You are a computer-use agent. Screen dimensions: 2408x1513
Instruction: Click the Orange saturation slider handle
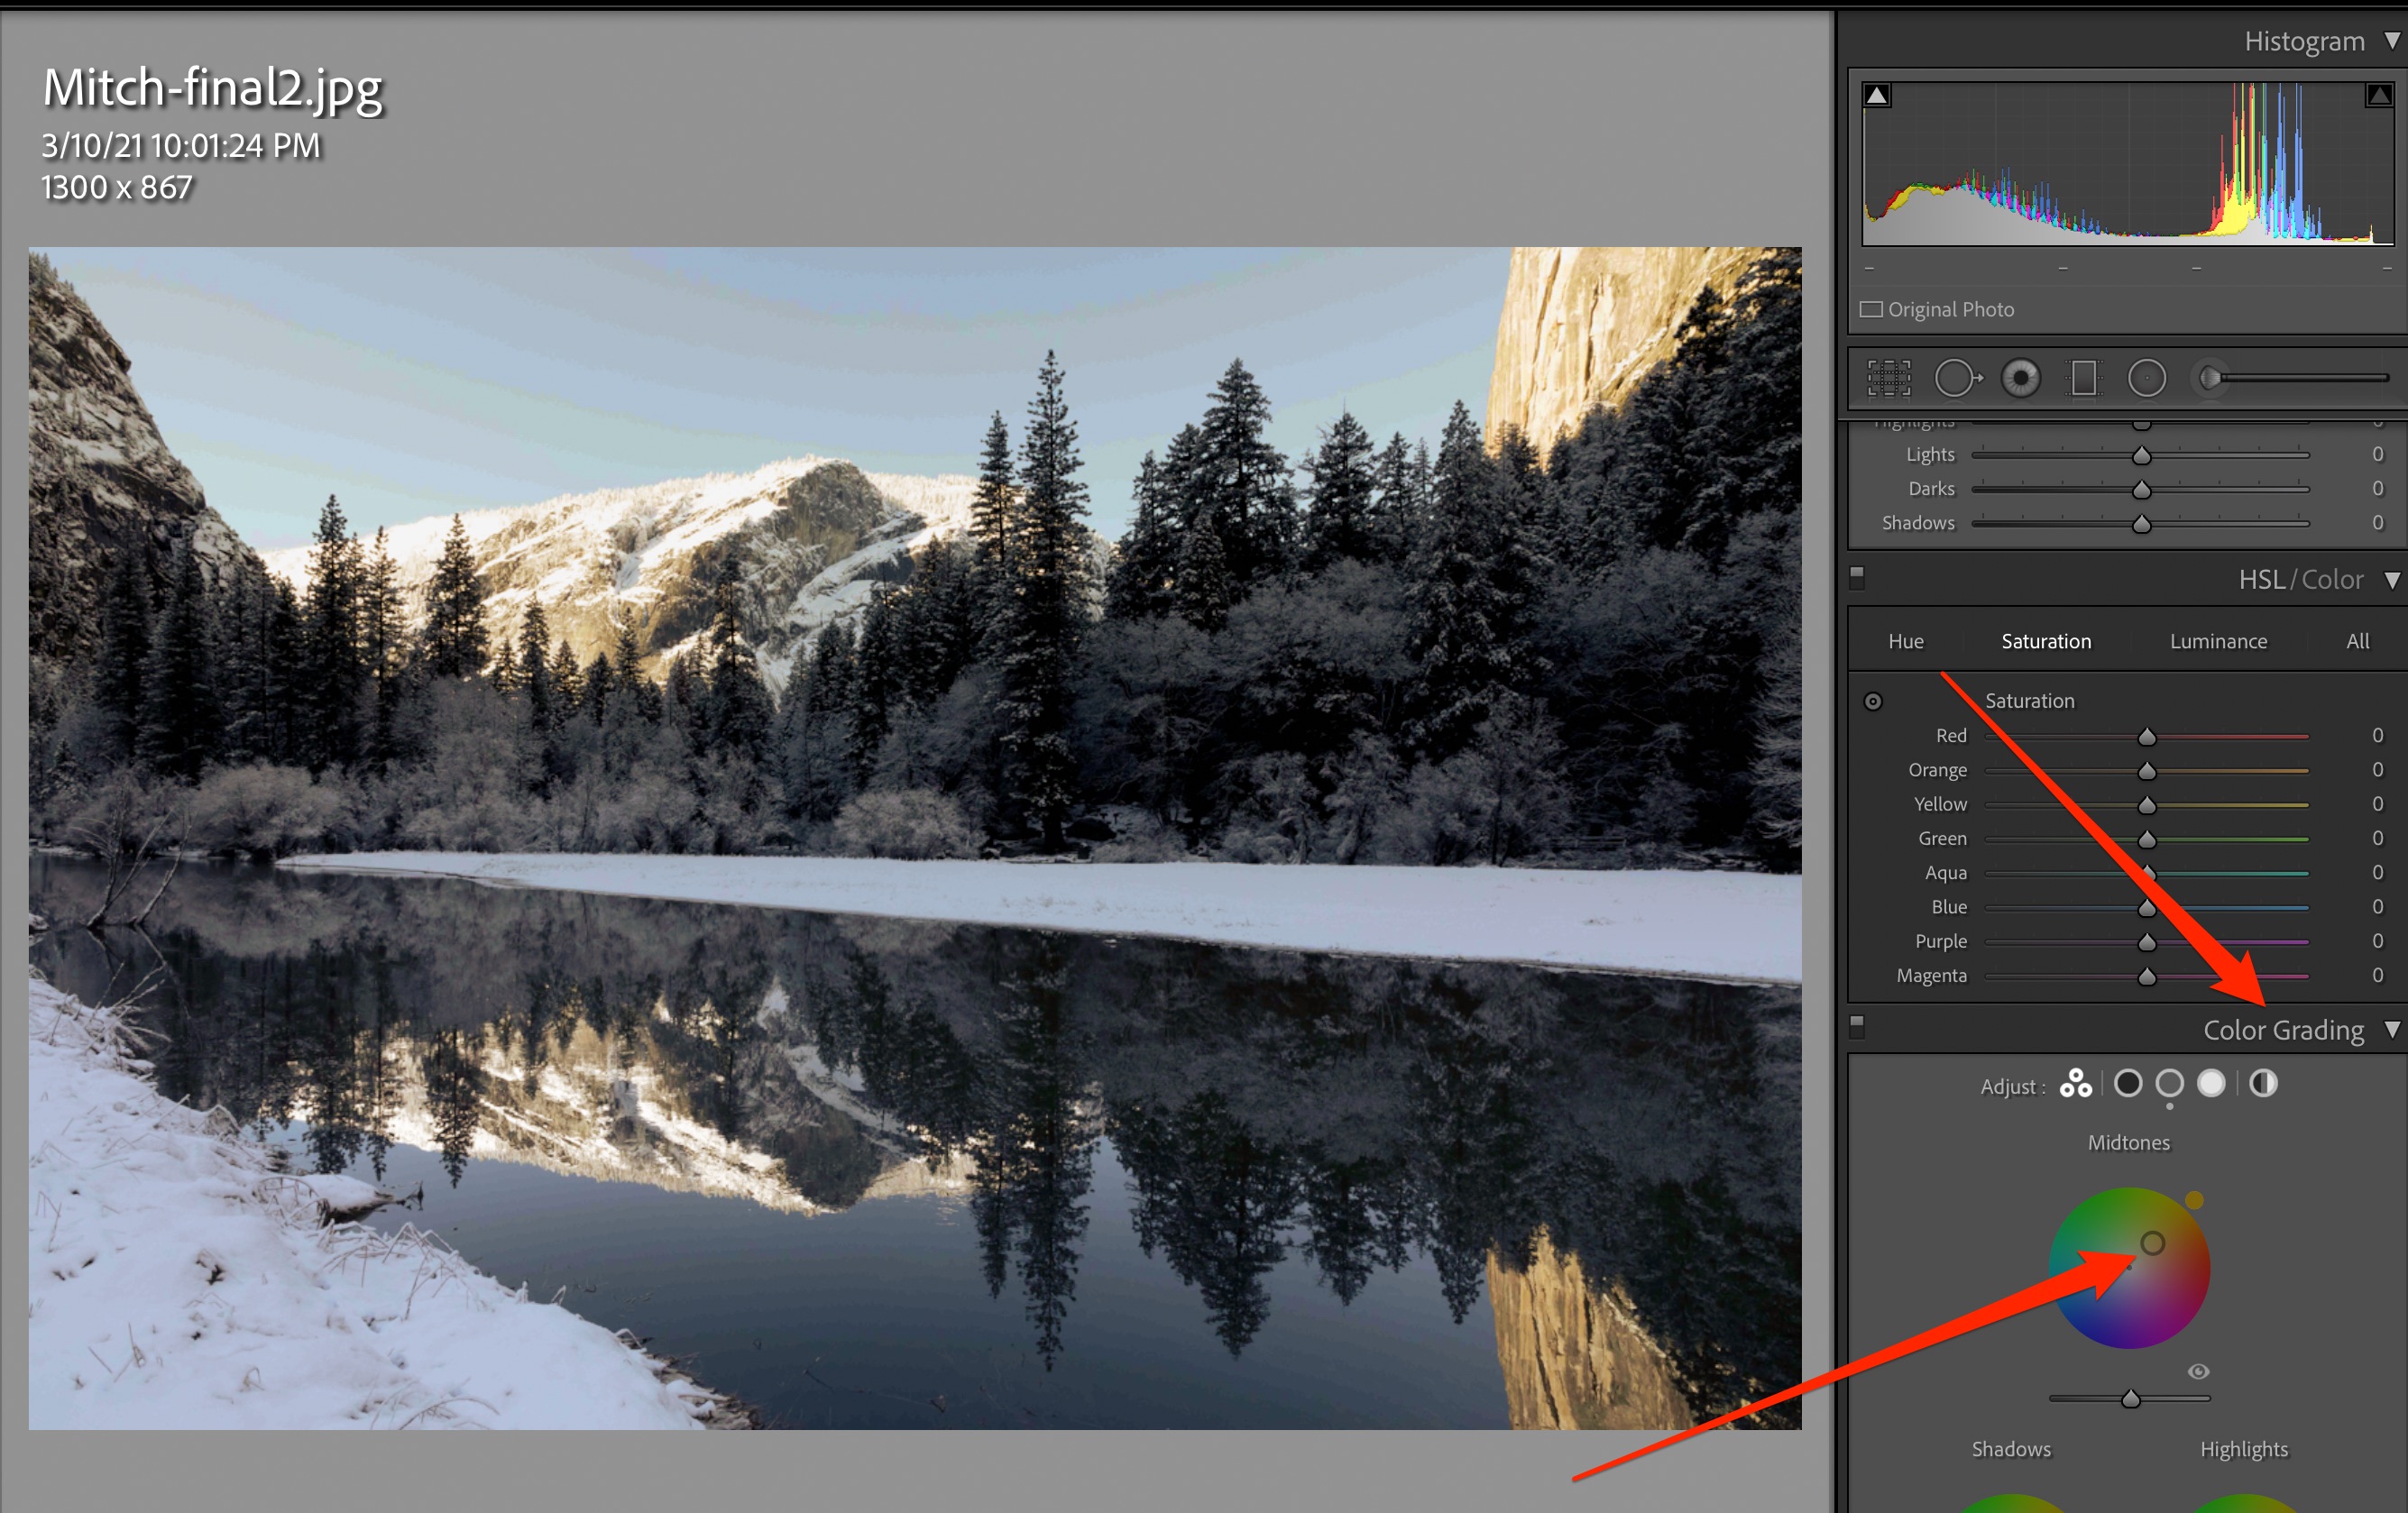[x=2147, y=771]
